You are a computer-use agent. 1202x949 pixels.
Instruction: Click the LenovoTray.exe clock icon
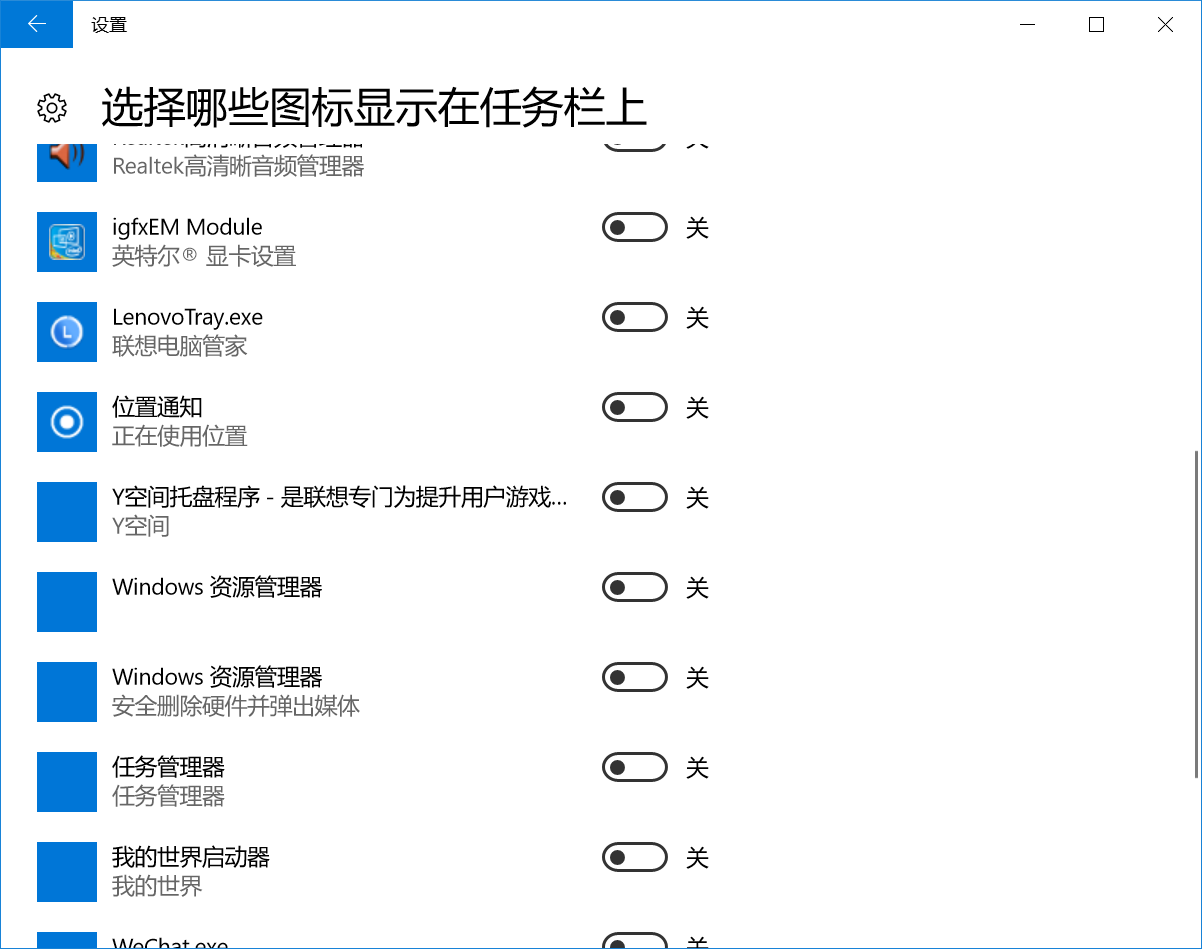[x=67, y=332]
